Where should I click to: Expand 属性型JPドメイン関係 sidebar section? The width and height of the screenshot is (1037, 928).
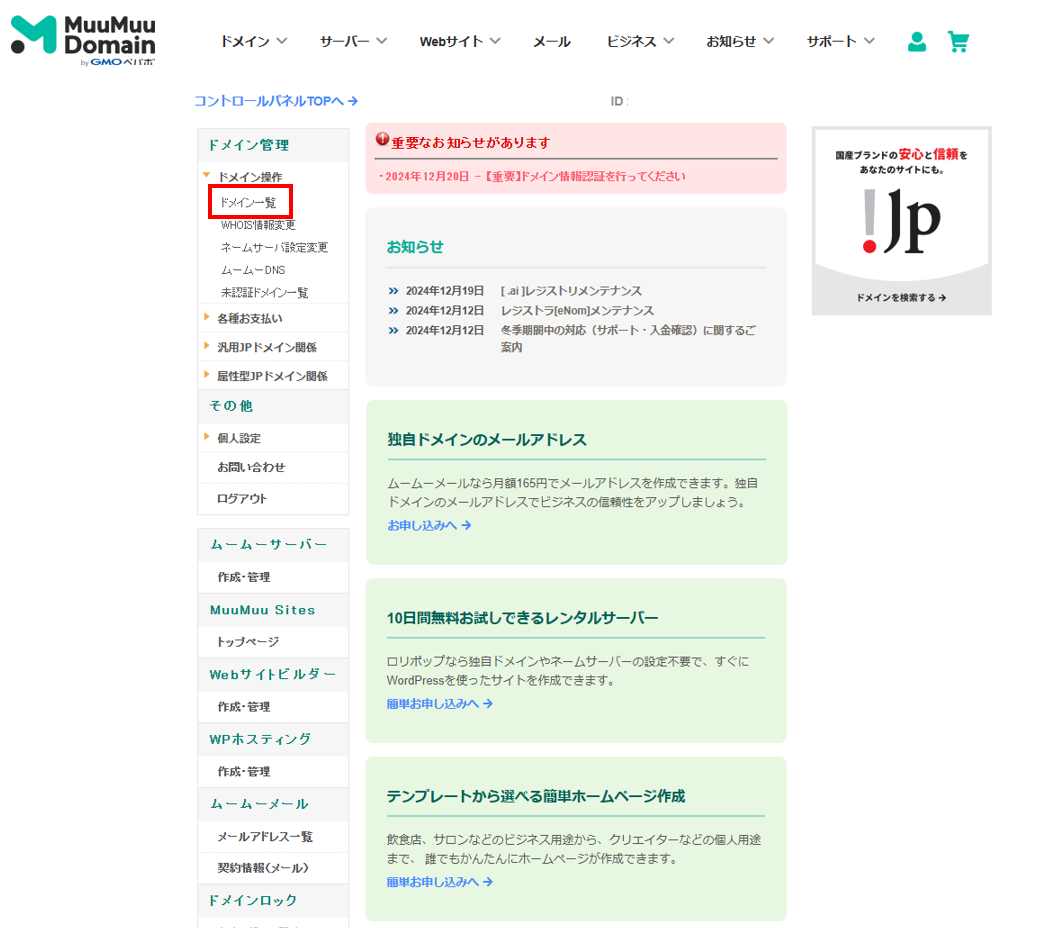(272, 376)
